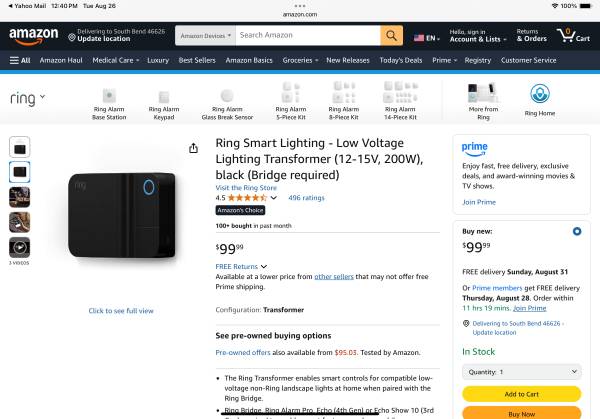This screenshot has height=419, width=600.
Task: Select the Buy new radio button
Action: (x=576, y=231)
